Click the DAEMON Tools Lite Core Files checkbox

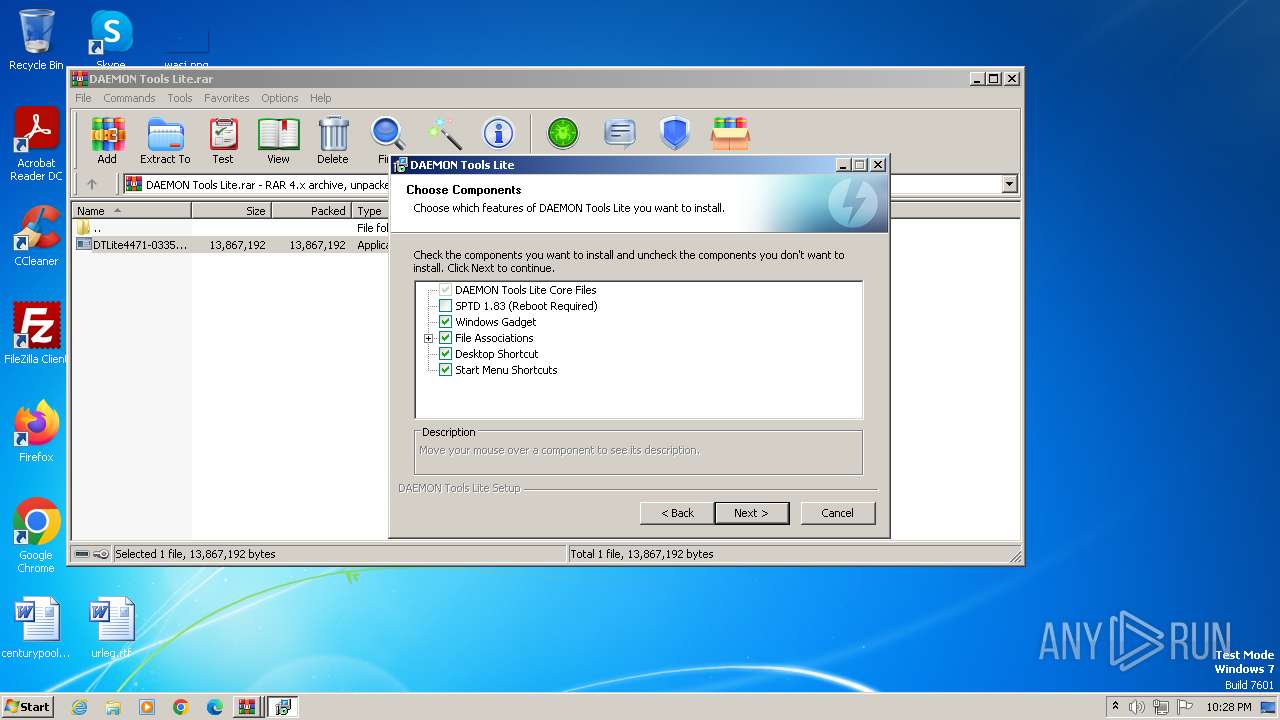(446, 290)
